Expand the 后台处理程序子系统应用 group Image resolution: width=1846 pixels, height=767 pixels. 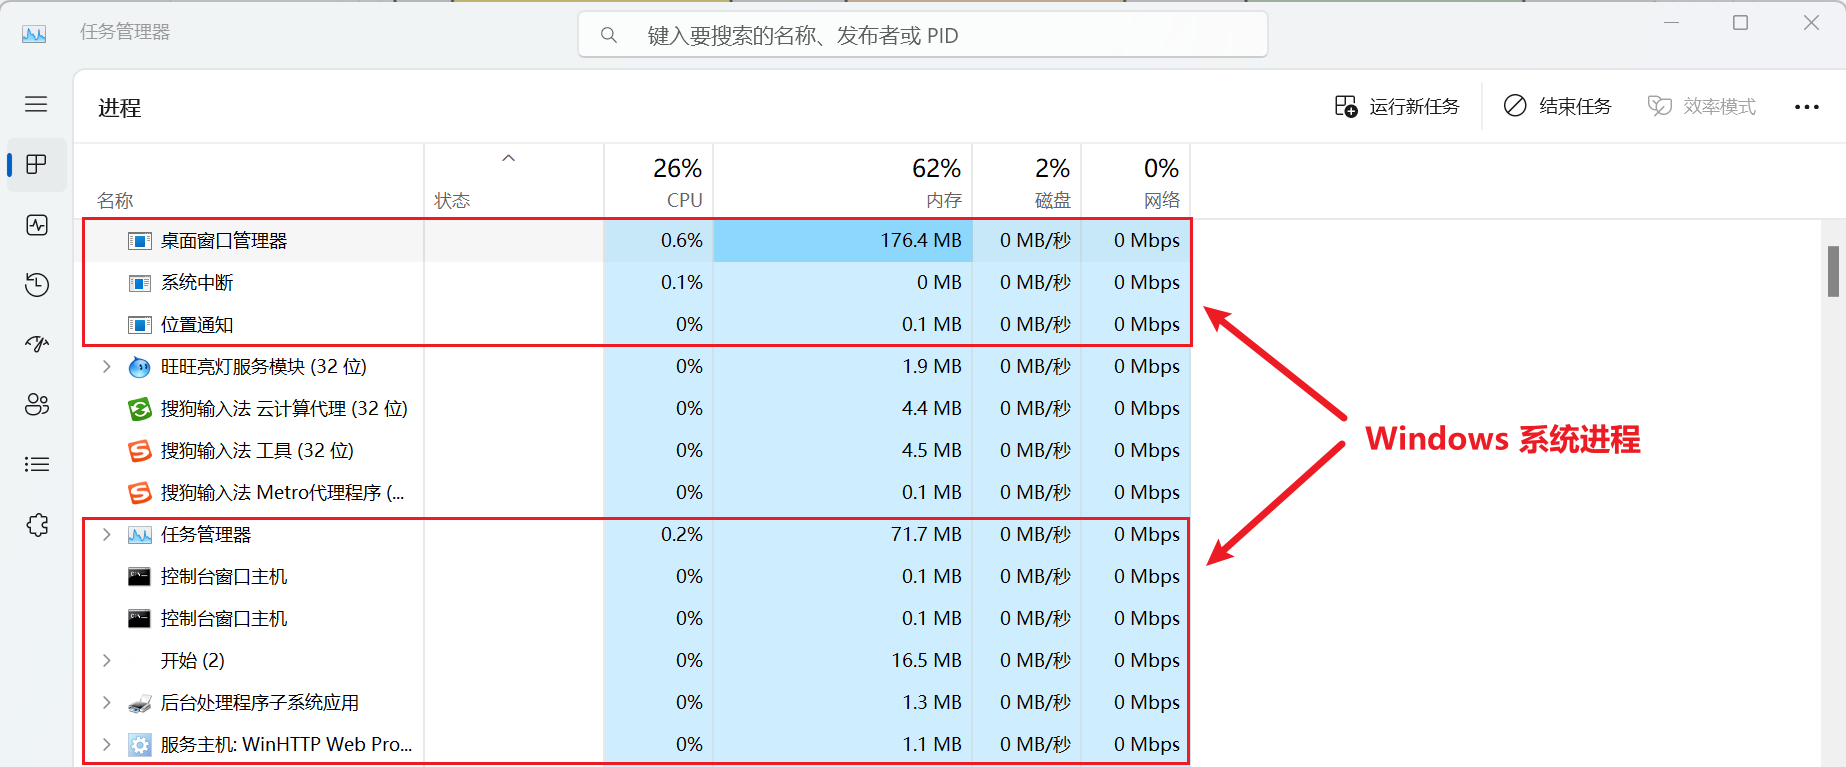(107, 703)
